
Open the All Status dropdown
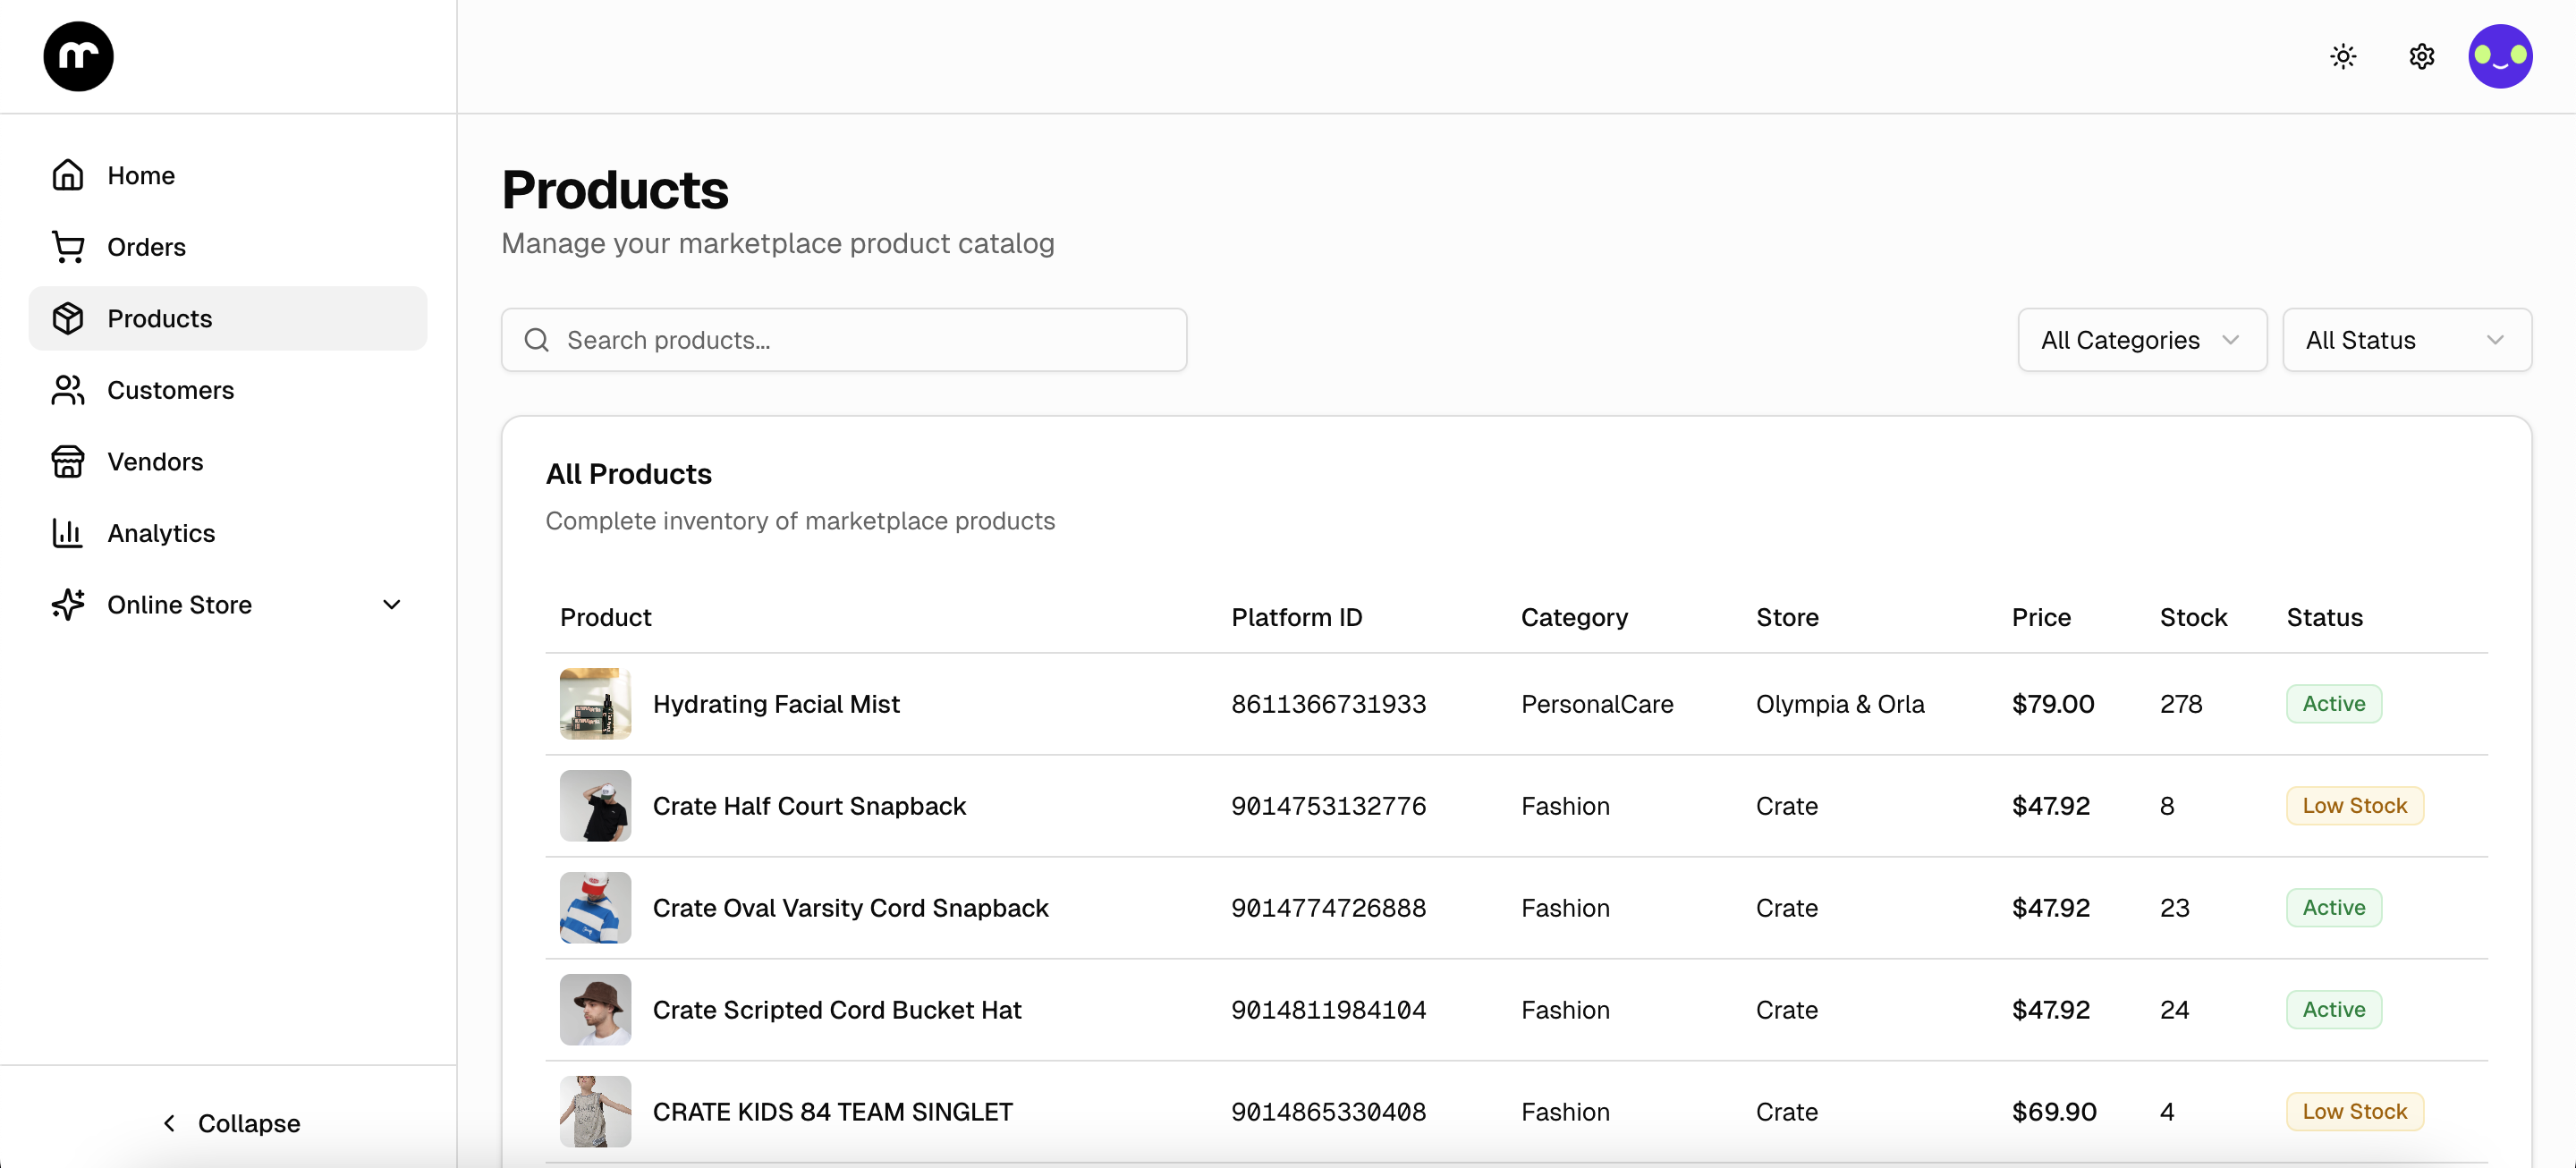point(2407,339)
